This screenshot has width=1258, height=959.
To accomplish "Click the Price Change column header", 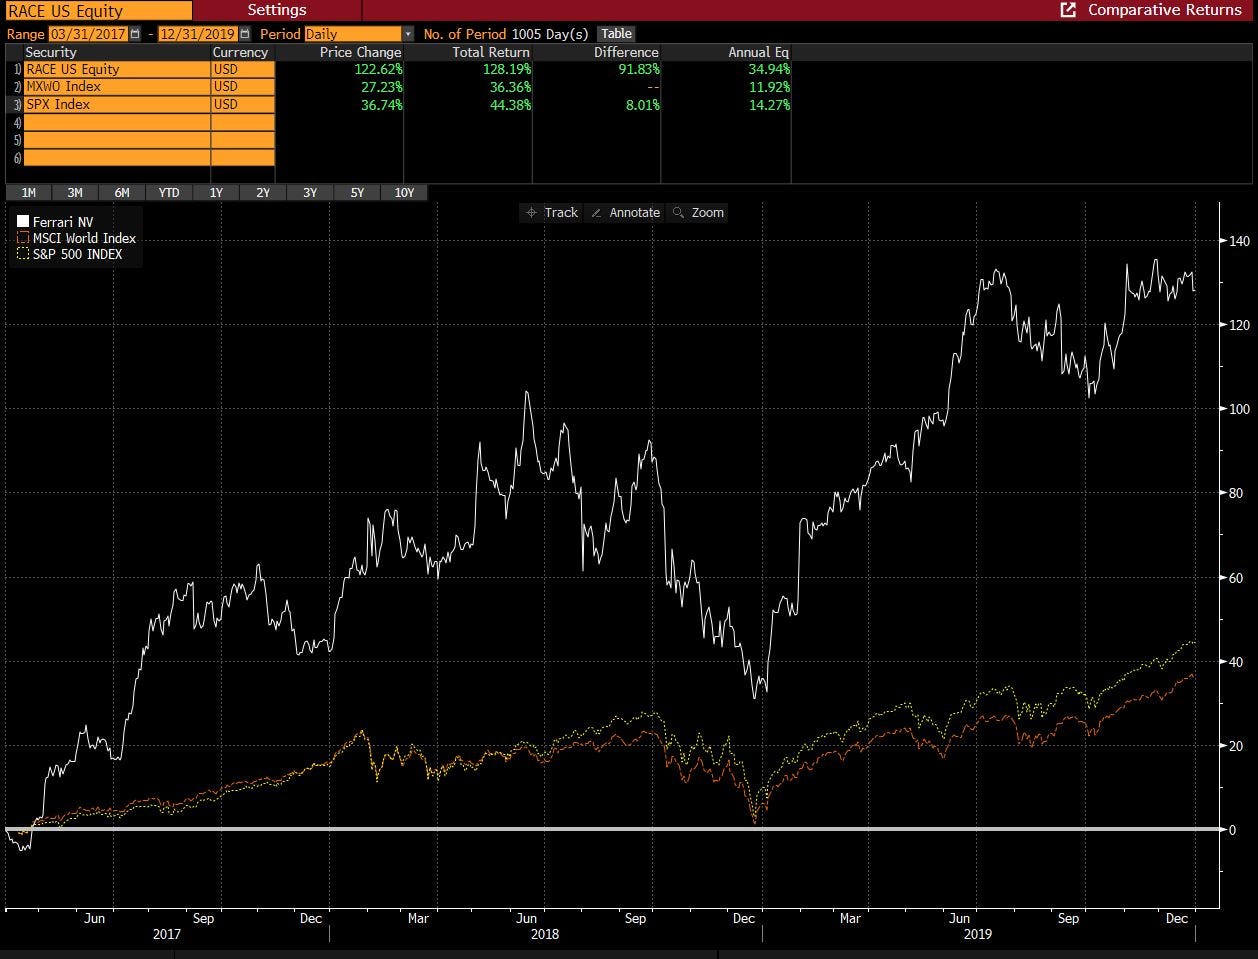I will pyautogui.click(x=360, y=52).
